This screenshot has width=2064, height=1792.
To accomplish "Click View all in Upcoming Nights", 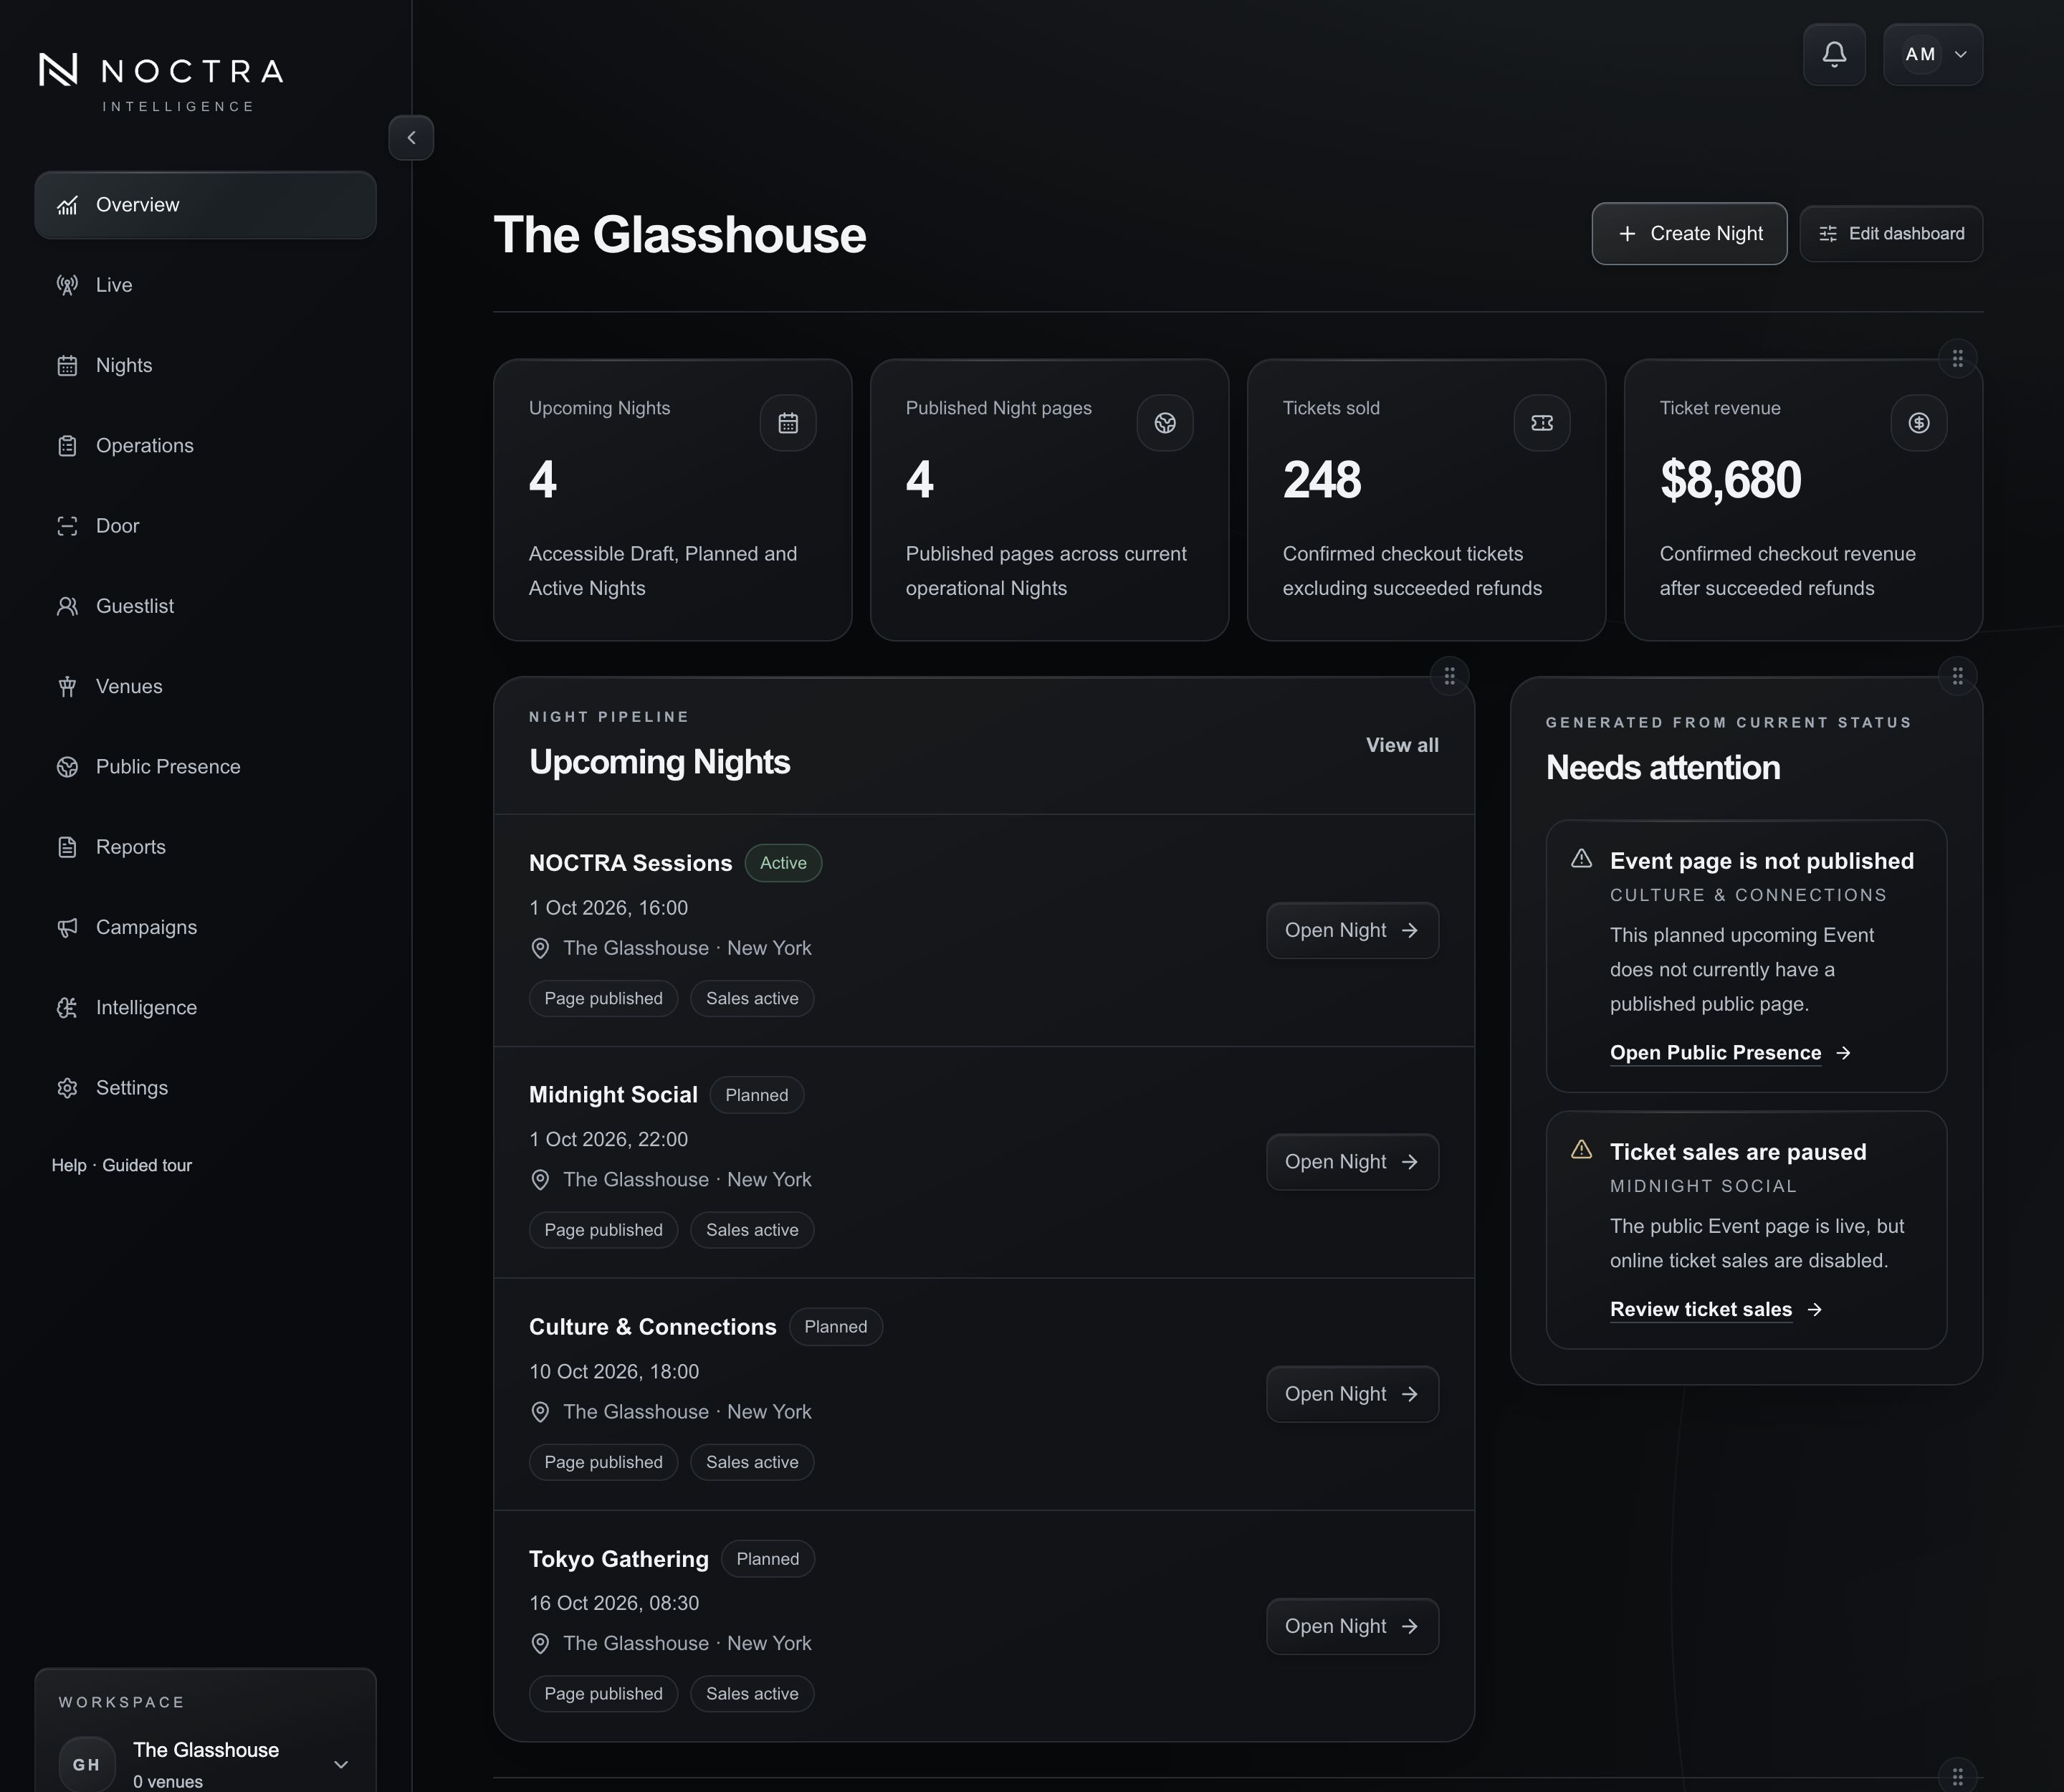I will [1402, 745].
